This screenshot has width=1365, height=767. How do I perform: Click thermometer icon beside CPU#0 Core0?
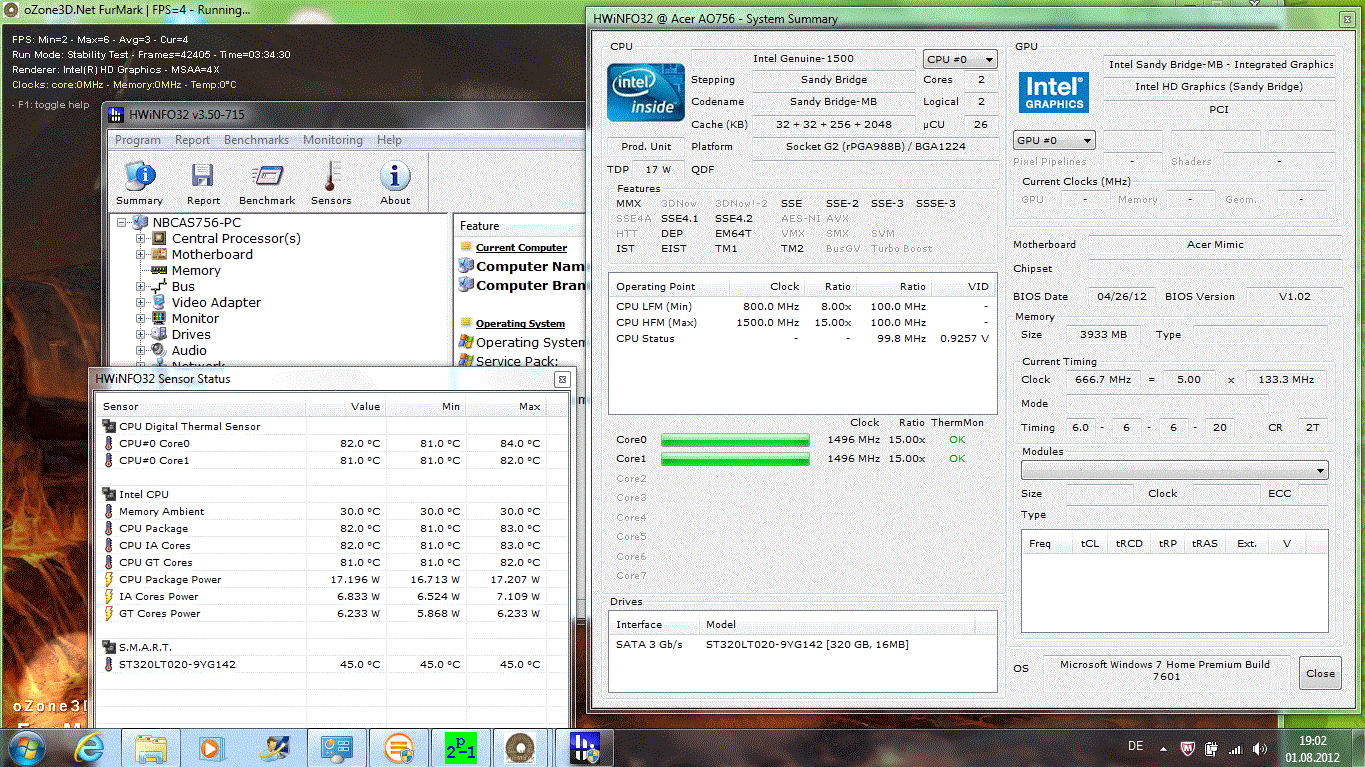(109, 443)
